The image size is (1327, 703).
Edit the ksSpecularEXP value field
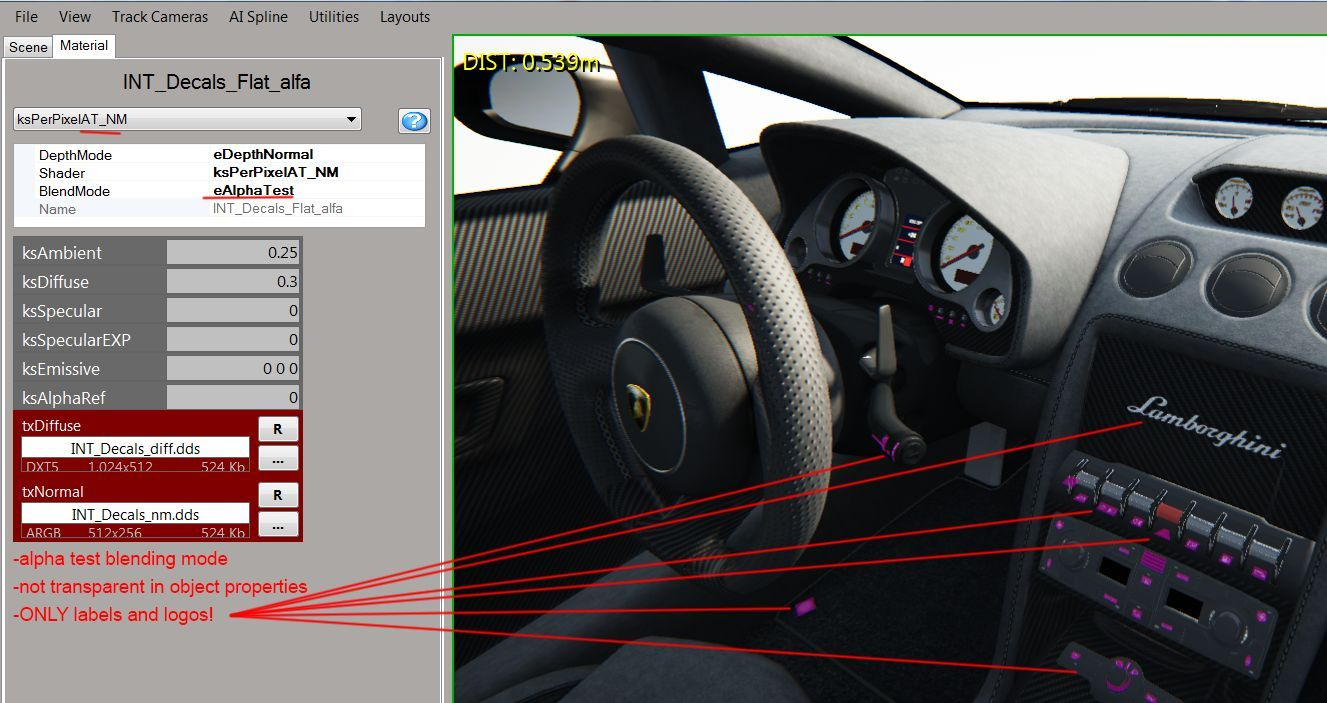point(234,340)
